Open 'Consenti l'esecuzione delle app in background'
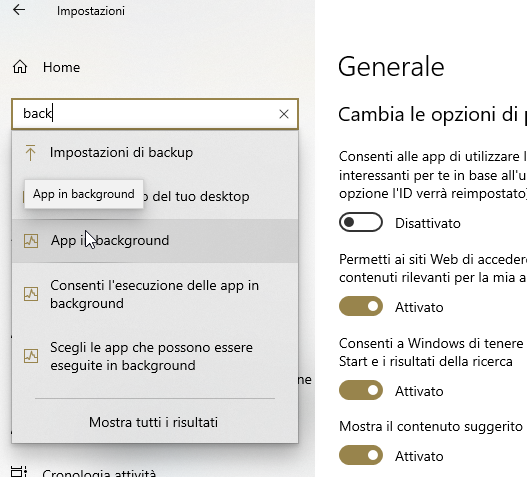Viewport: 527px width, 477px height. [155, 294]
